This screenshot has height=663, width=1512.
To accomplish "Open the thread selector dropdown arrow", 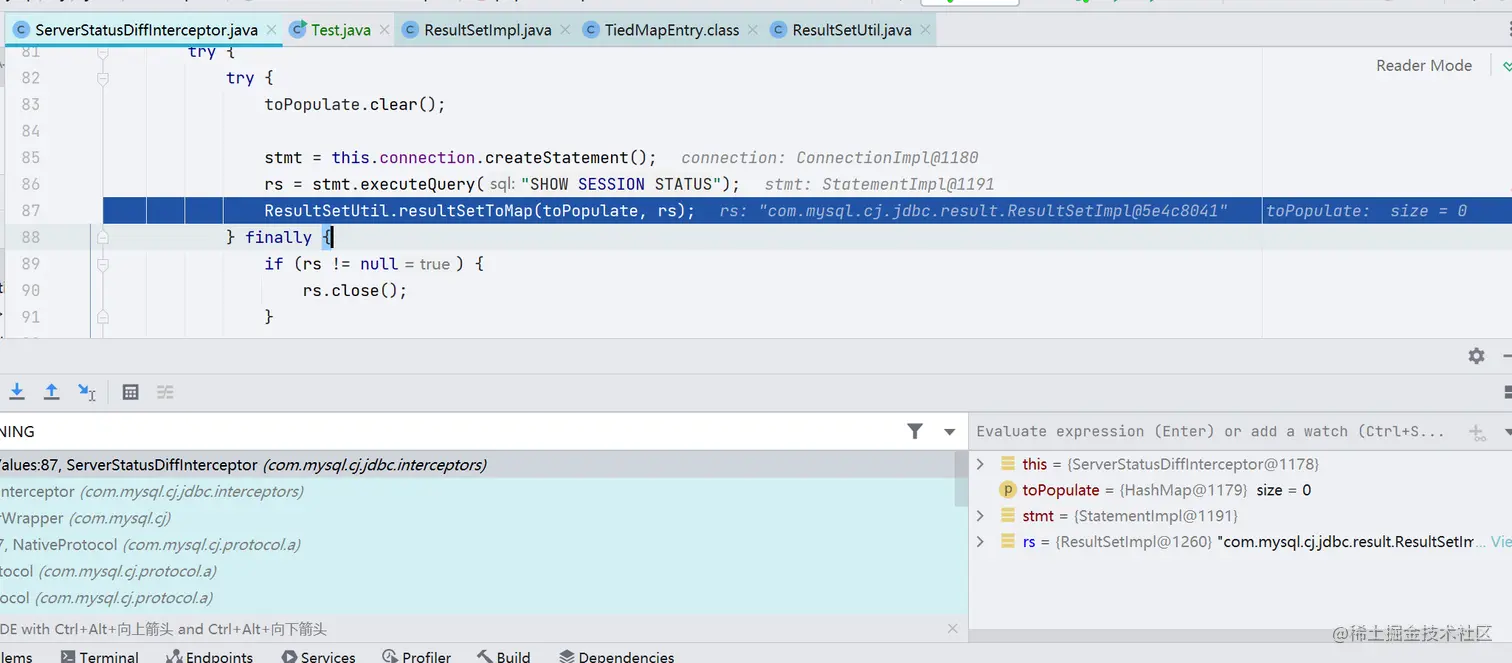I will pos(949,432).
